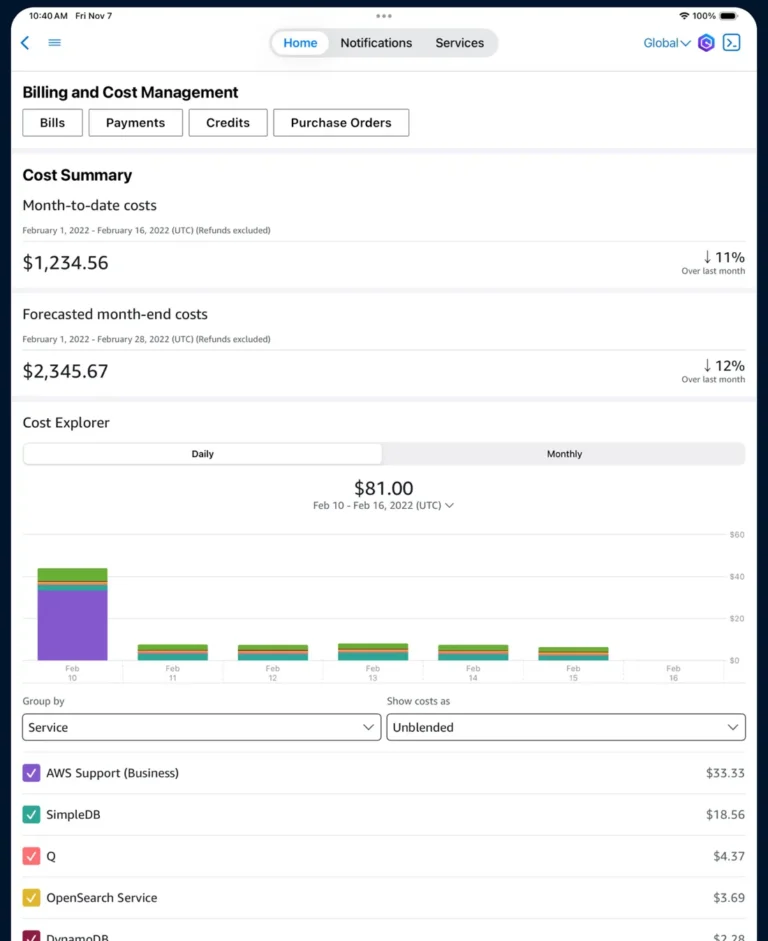The image size is (768, 941).
Task: Select the Daily cost view
Action: tap(202, 454)
